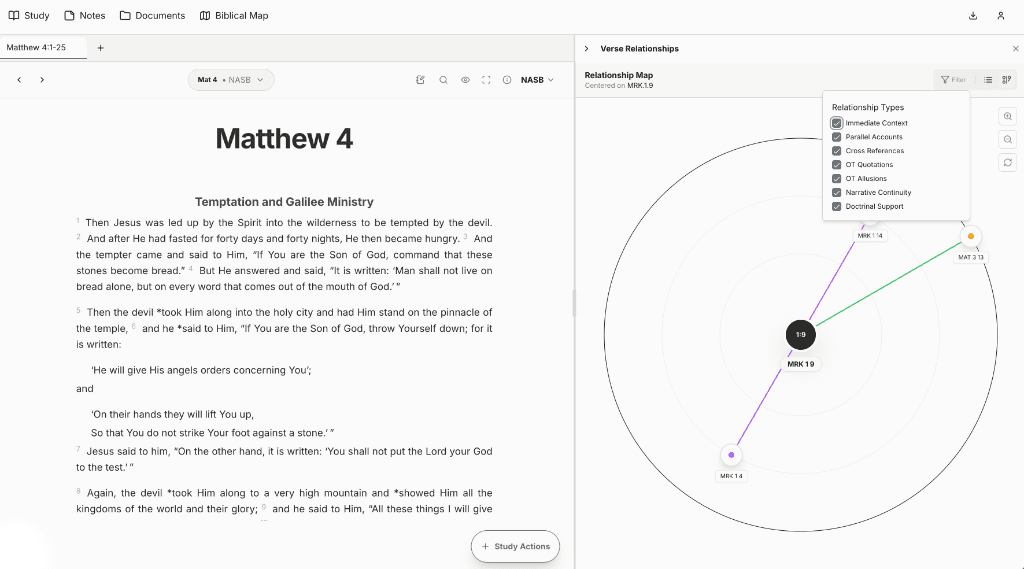
Task: Zoom in on the relationship map
Action: coord(1008,116)
